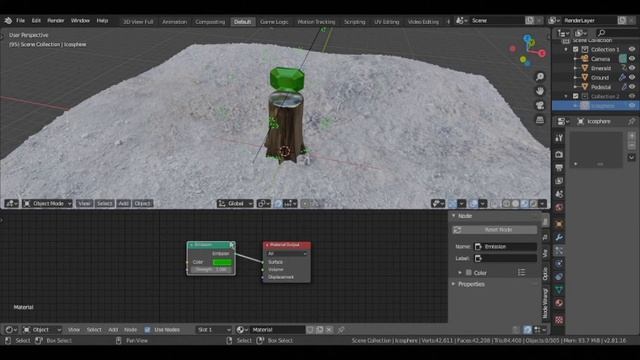The height and width of the screenshot is (360, 640).
Task: Click the Blender logo menu icon
Action: [x=8, y=20]
